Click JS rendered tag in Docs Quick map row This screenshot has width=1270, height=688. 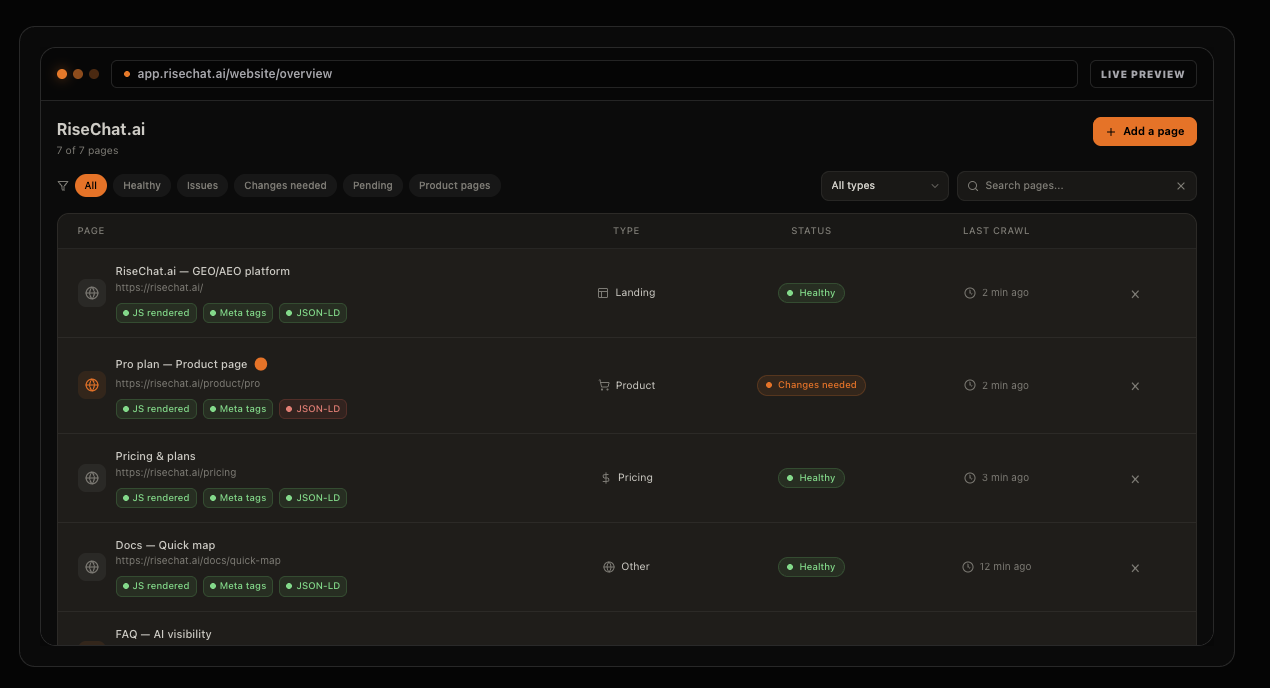pyautogui.click(x=156, y=586)
